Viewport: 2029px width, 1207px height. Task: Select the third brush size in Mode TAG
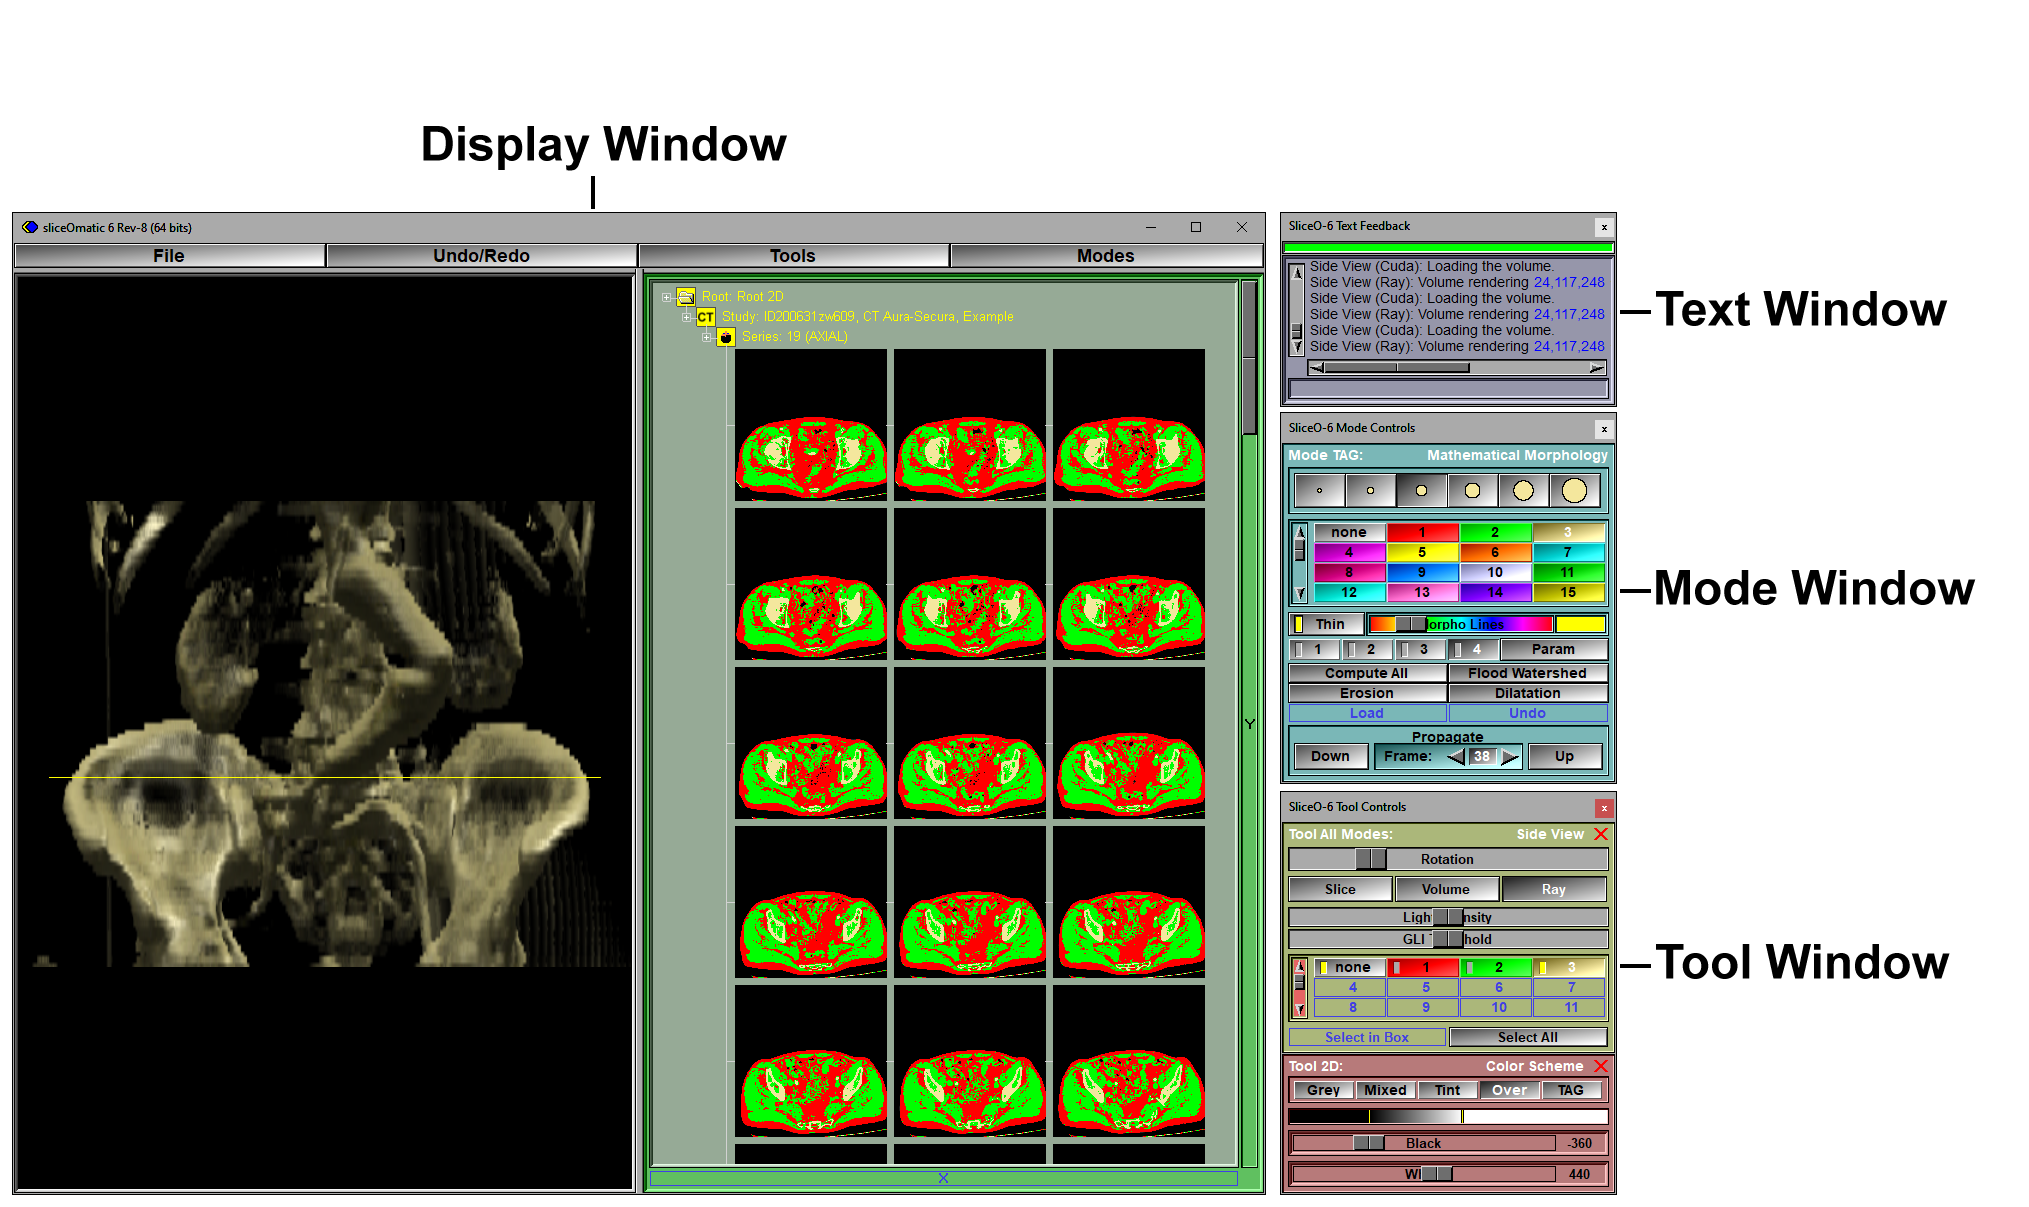[1421, 491]
